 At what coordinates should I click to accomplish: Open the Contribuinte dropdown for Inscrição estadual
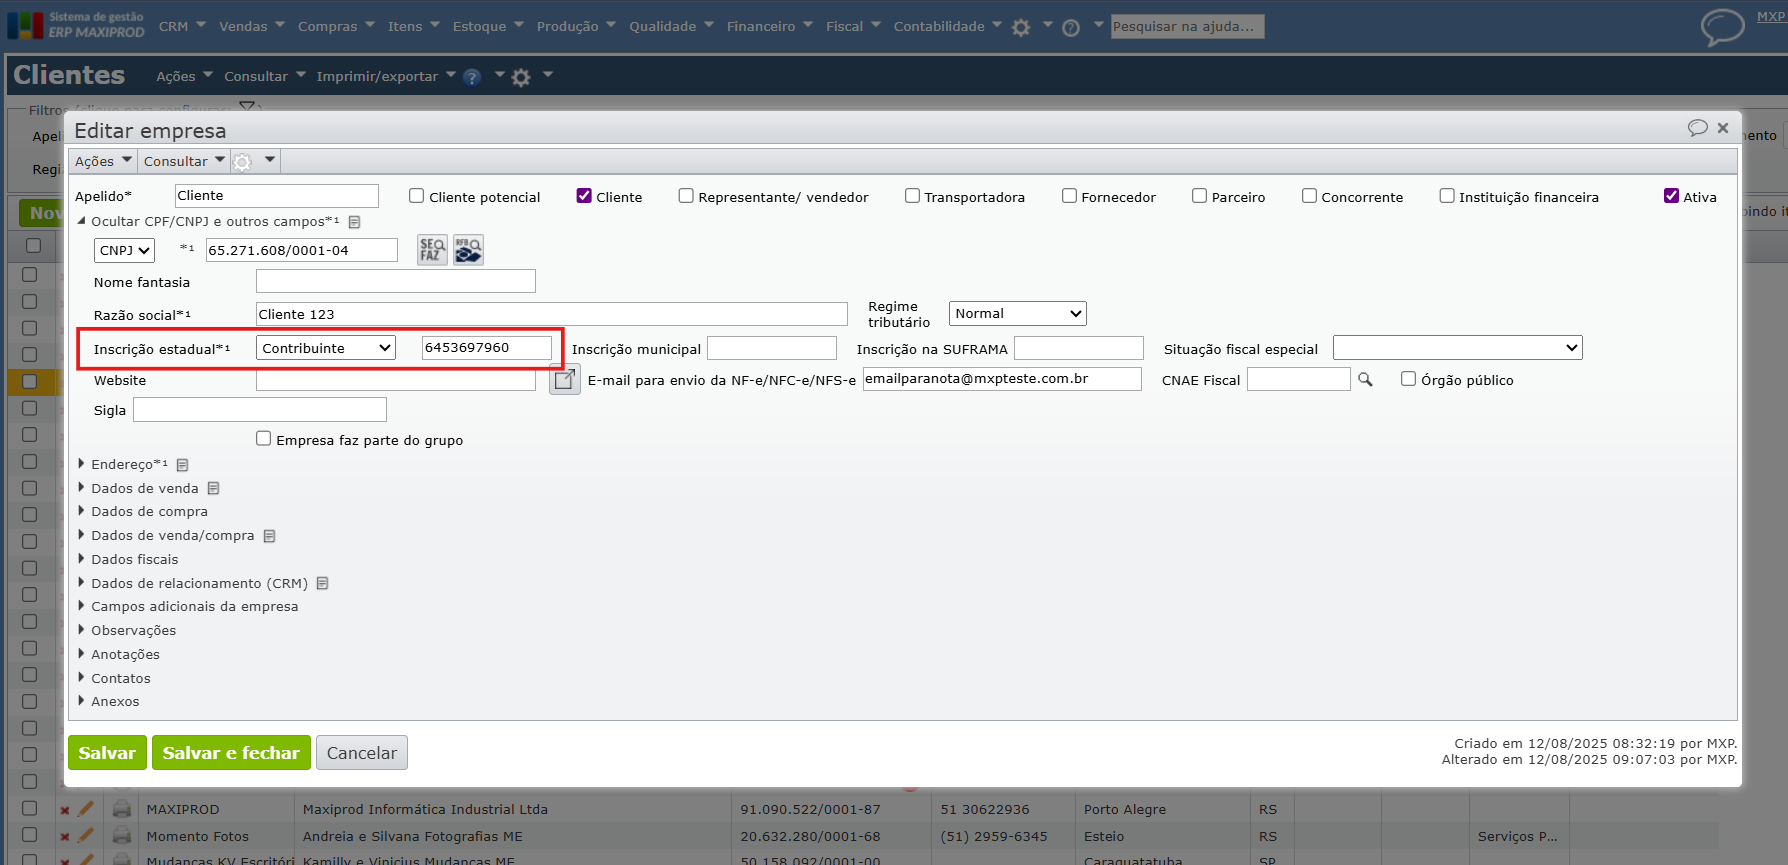click(x=326, y=348)
